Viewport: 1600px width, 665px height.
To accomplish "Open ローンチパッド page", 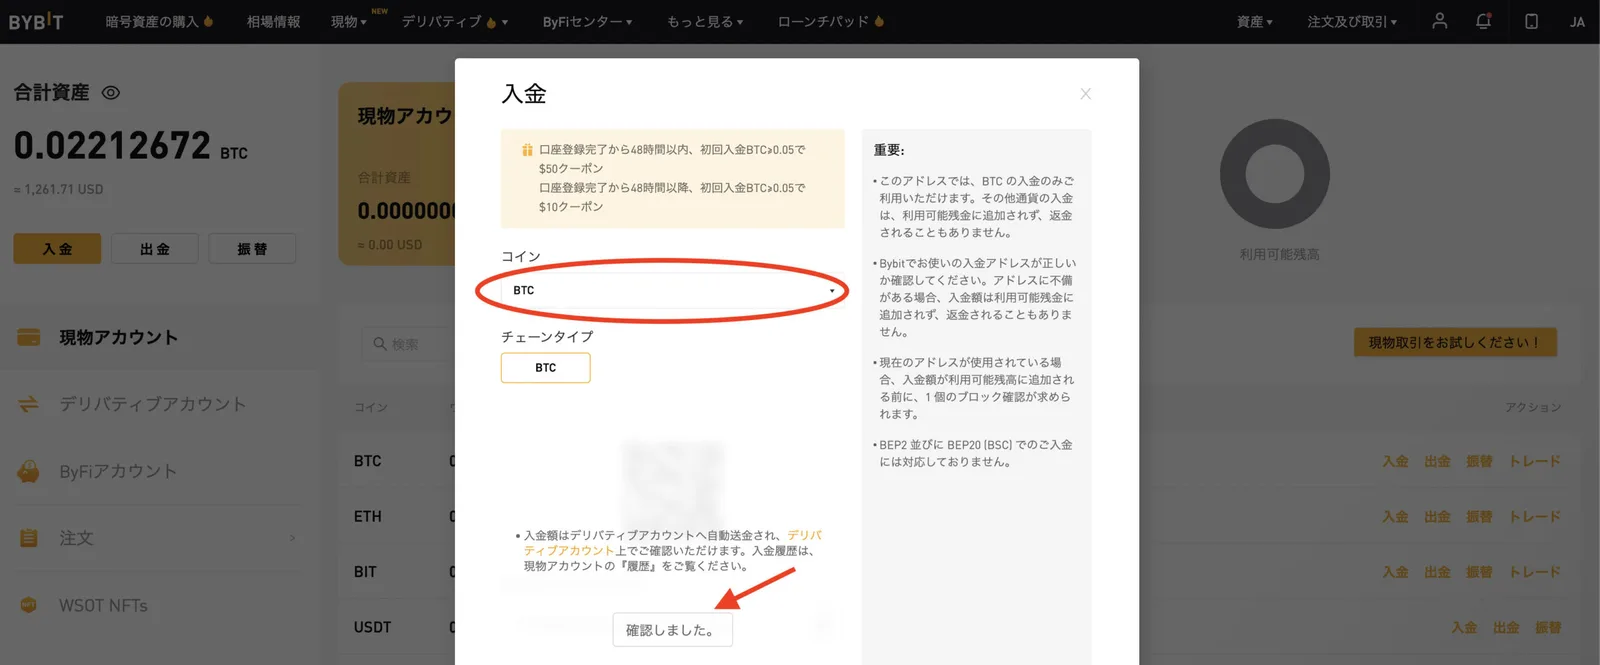I will [x=823, y=22].
